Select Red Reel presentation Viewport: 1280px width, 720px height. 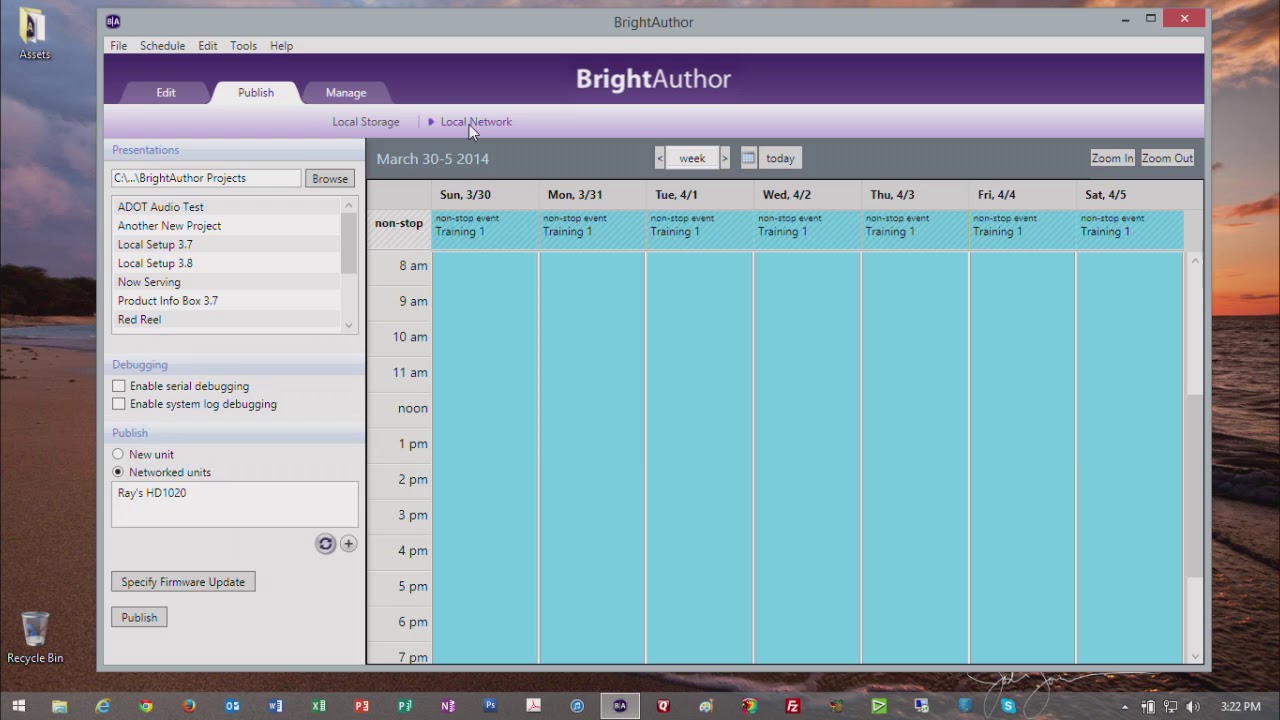226,320
